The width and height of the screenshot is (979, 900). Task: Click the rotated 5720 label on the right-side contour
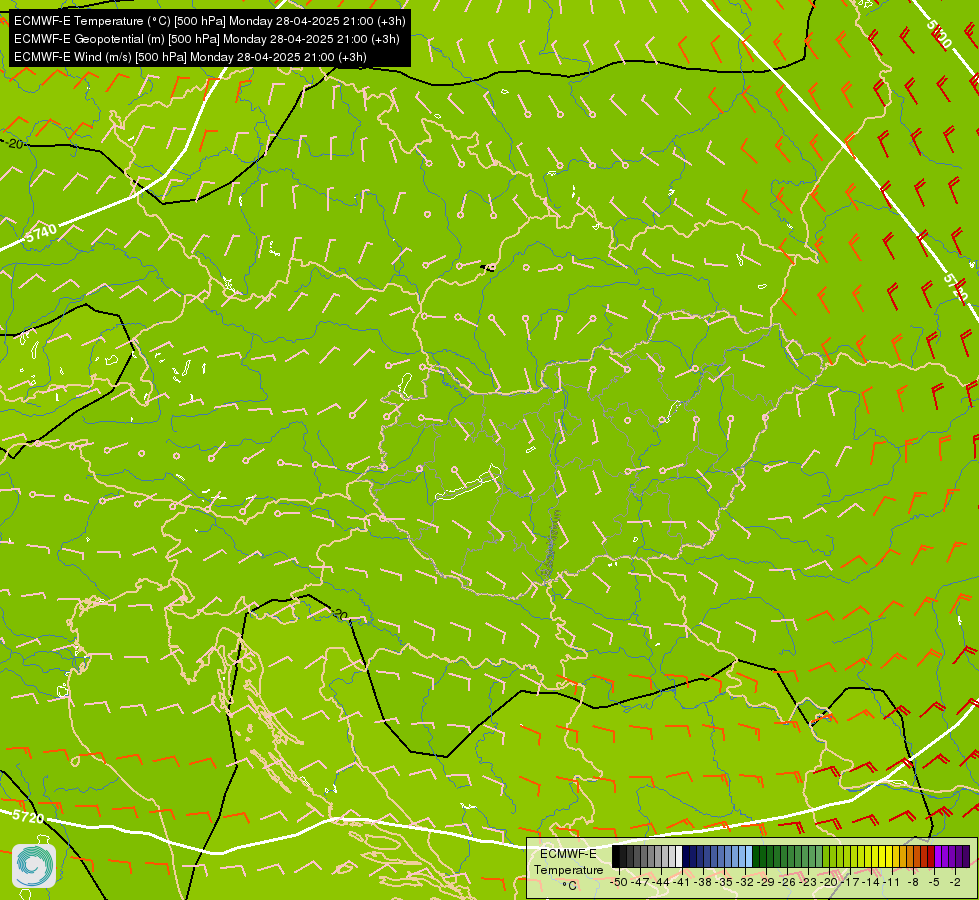click(x=955, y=289)
